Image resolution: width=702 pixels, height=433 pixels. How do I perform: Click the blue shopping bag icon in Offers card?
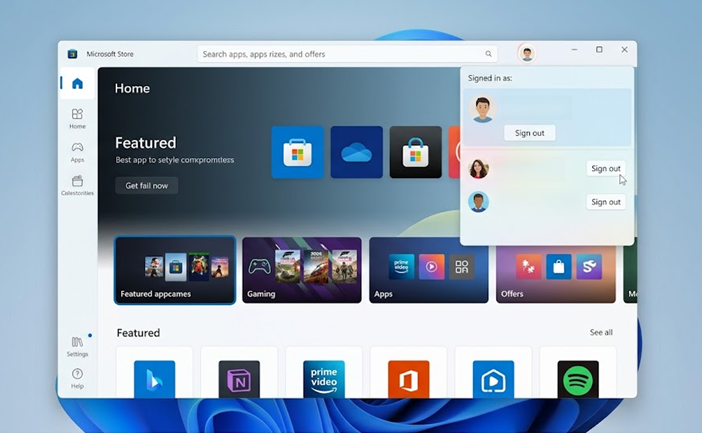click(x=559, y=267)
